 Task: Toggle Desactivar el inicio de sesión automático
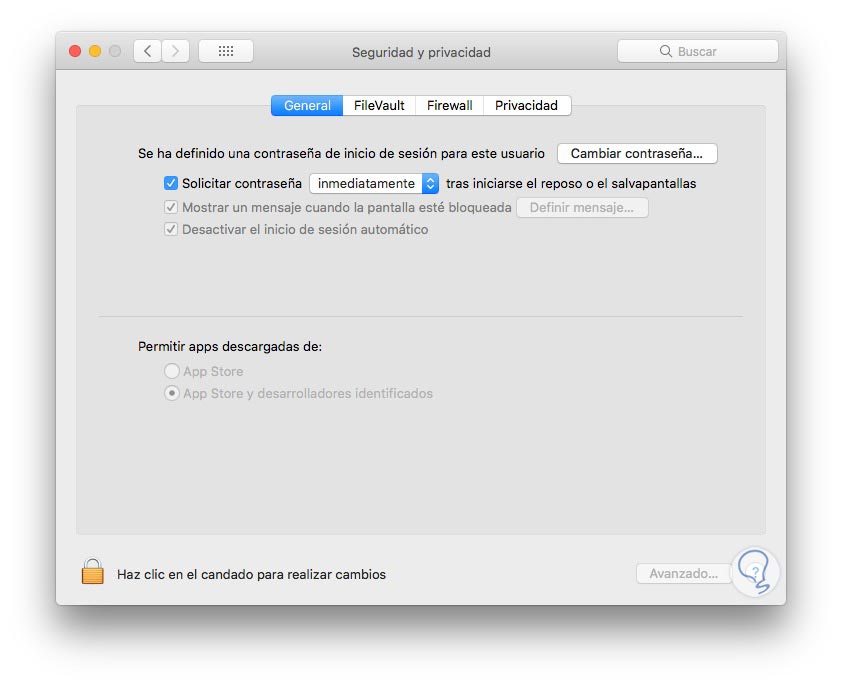171,229
